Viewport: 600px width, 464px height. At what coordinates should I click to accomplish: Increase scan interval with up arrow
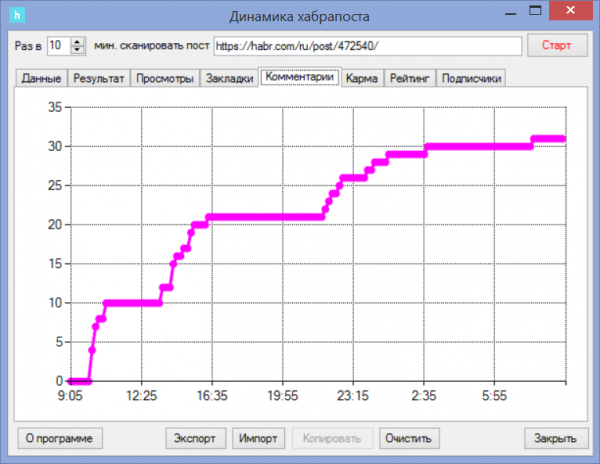[x=77, y=41]
